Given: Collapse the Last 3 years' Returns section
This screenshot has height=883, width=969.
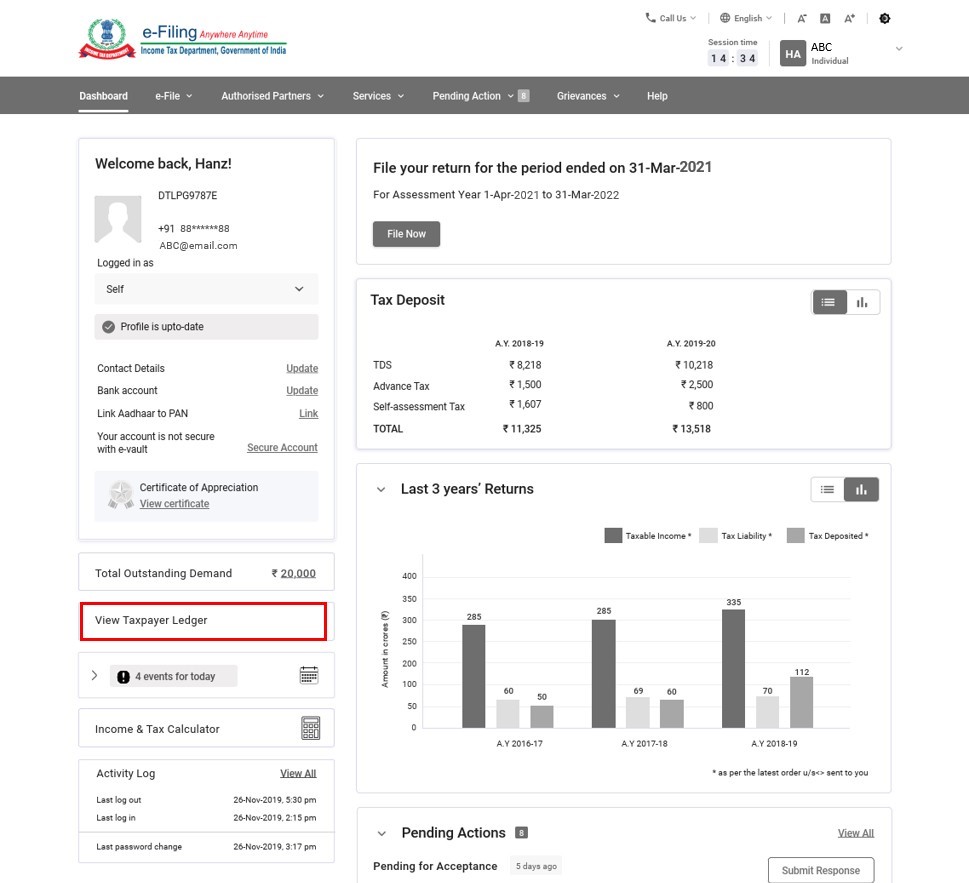Looking at the screenshot, I should tap(381, 490).
